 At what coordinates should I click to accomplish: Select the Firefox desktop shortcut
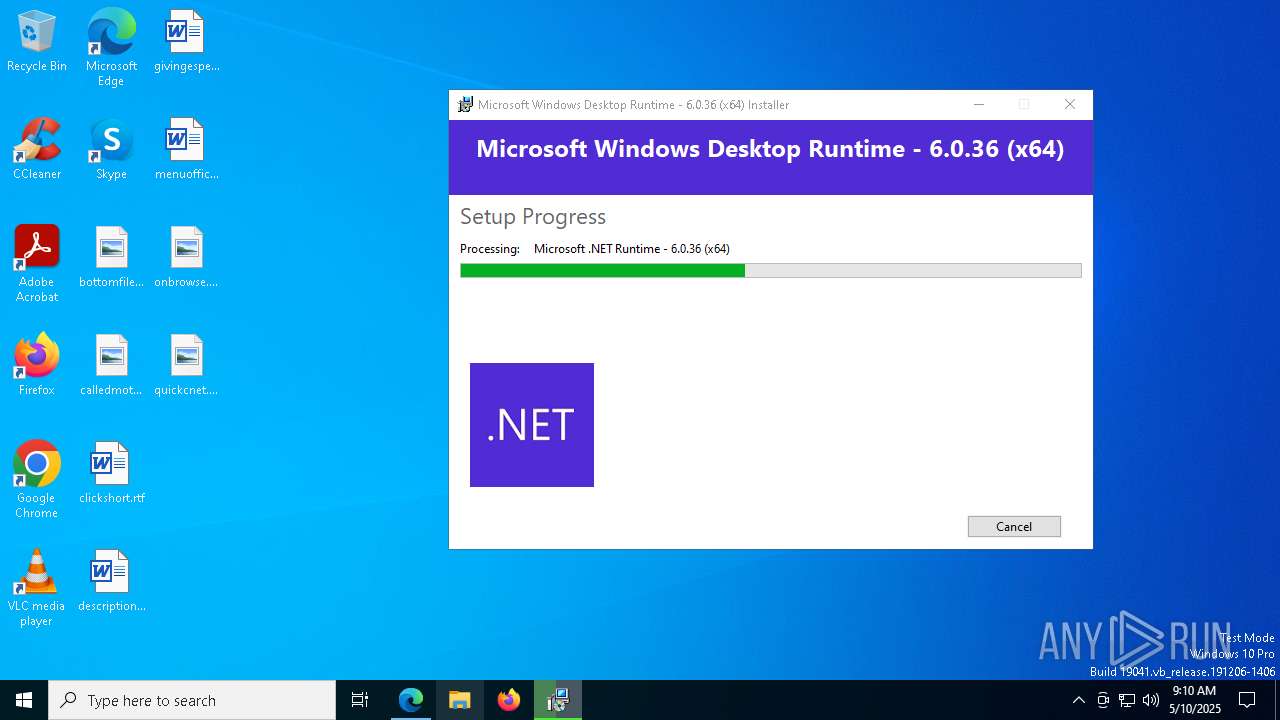[37, 366]
